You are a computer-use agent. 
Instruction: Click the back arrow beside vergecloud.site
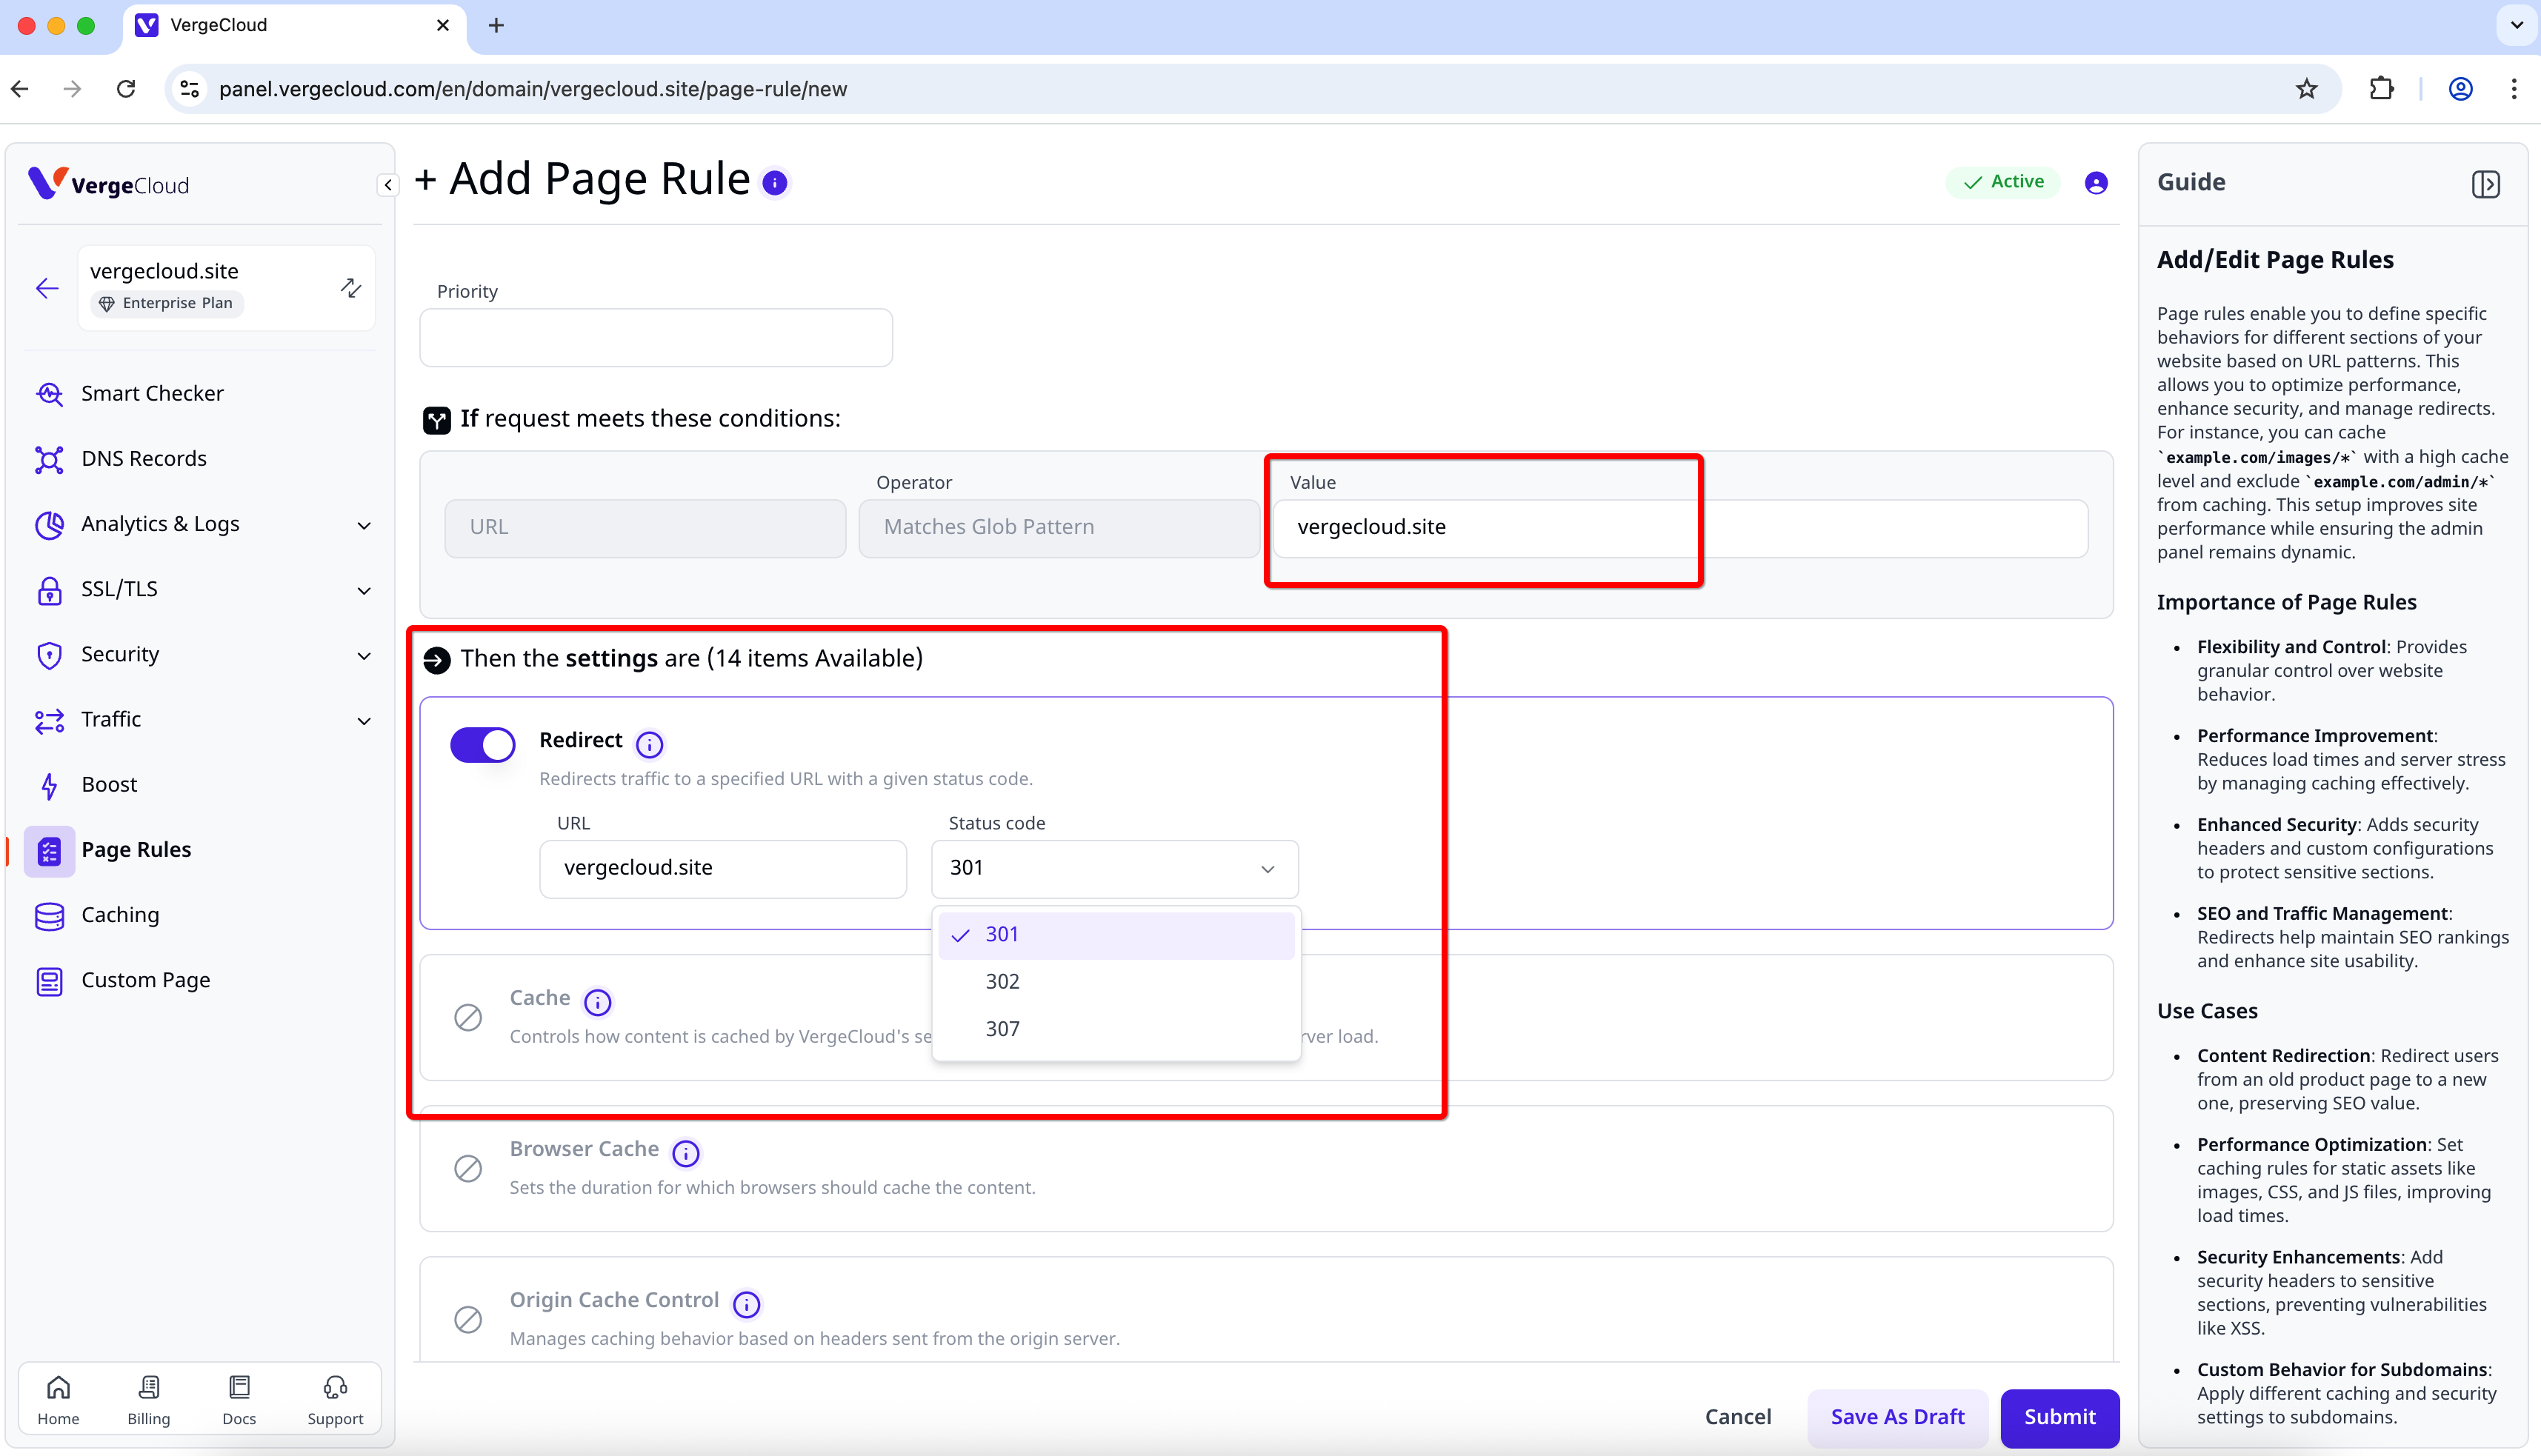click(47, 289)
